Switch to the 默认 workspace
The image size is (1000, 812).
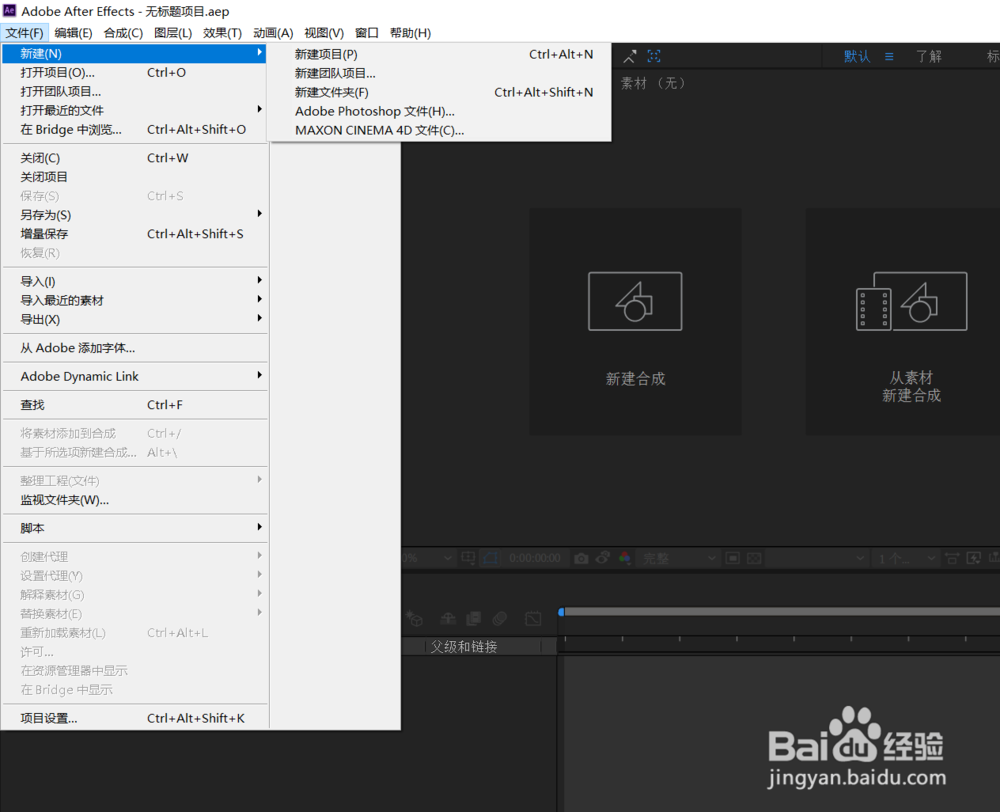point(857,56)
